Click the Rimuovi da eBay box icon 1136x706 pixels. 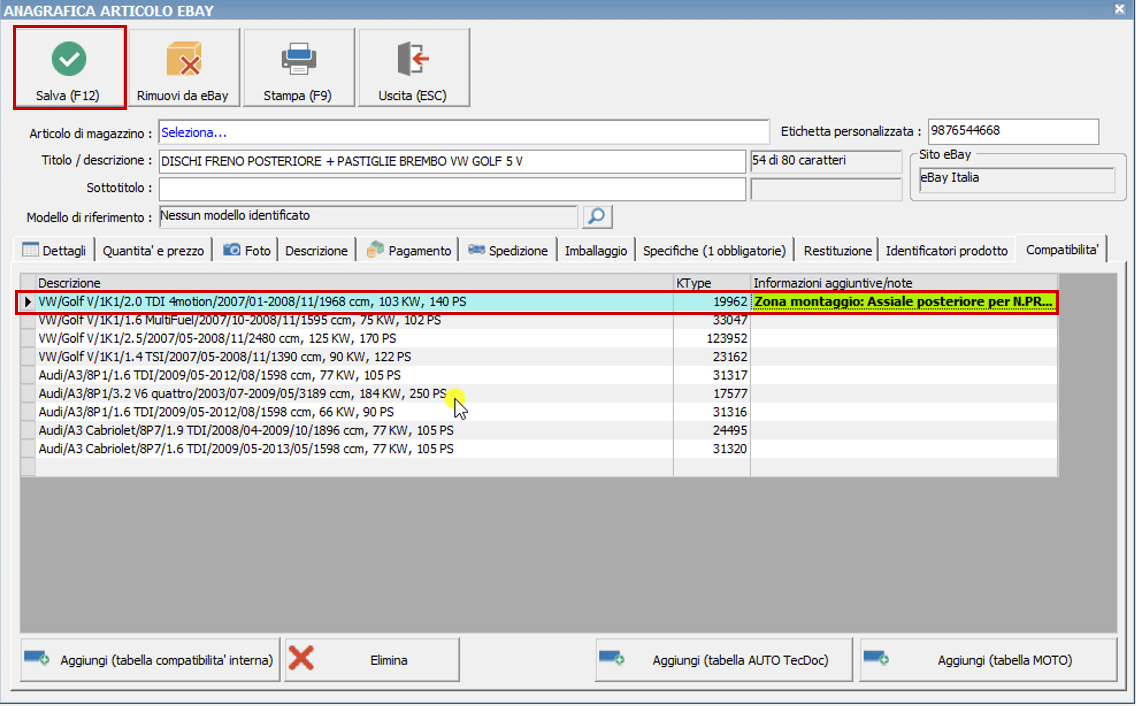coord(183,59)
